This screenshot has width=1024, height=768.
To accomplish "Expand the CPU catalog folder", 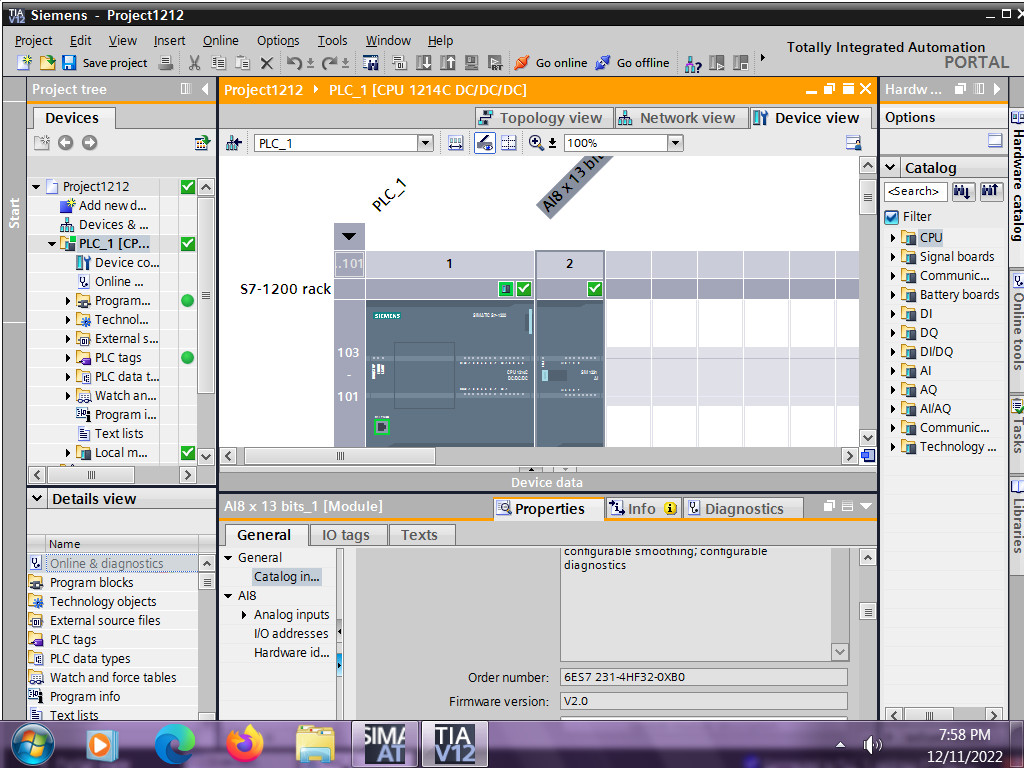I will (893, 238).
